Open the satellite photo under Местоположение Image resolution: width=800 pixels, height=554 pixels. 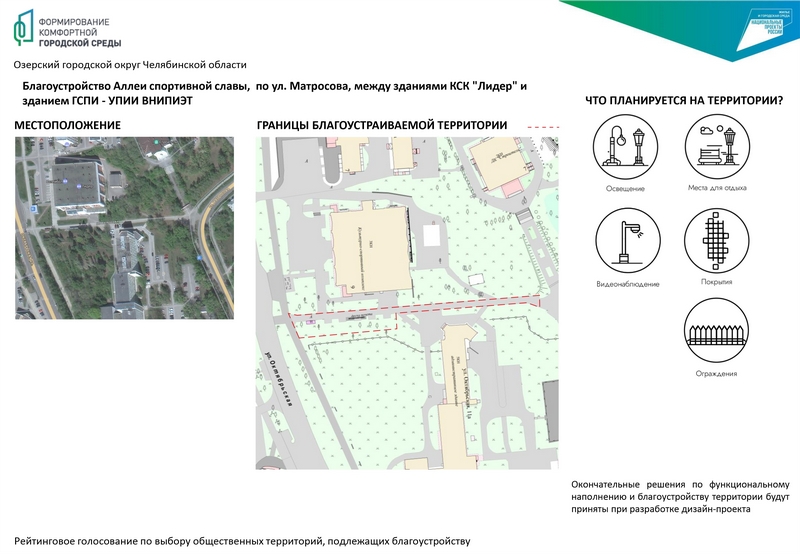click(124, 227)
